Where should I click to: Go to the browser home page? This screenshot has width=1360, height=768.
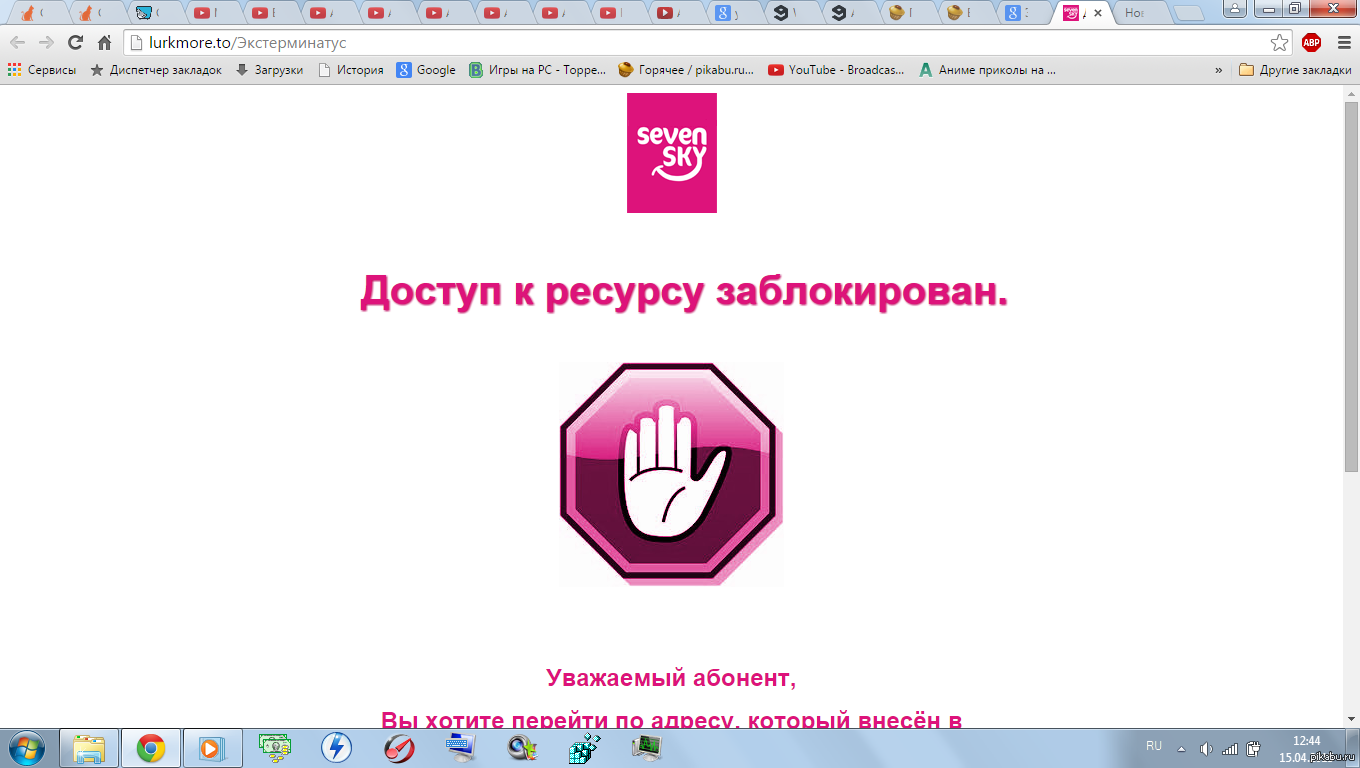104,43
